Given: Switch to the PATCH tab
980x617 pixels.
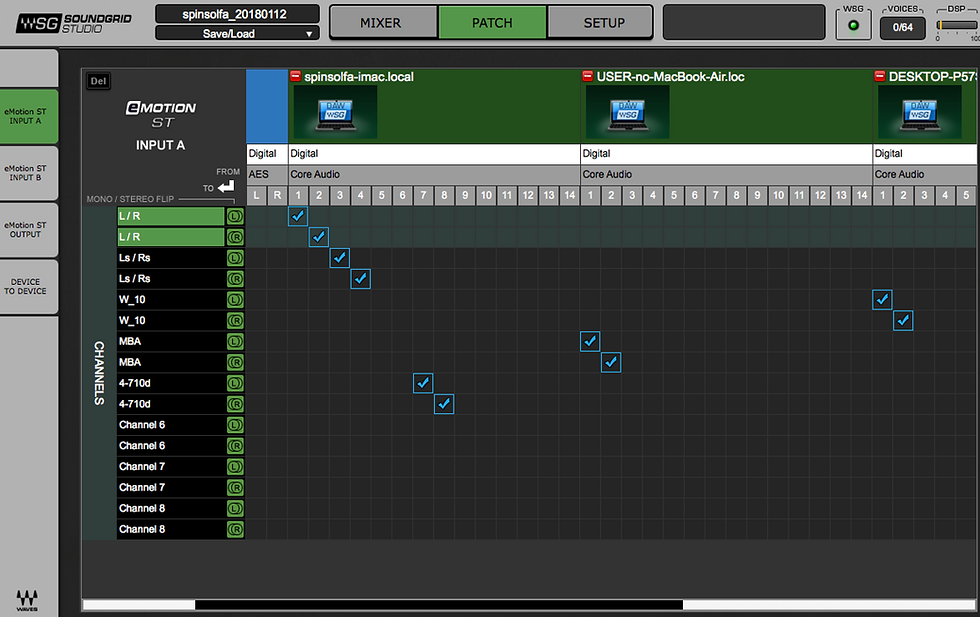Looking at the screenshot, I should coord(492,23).
